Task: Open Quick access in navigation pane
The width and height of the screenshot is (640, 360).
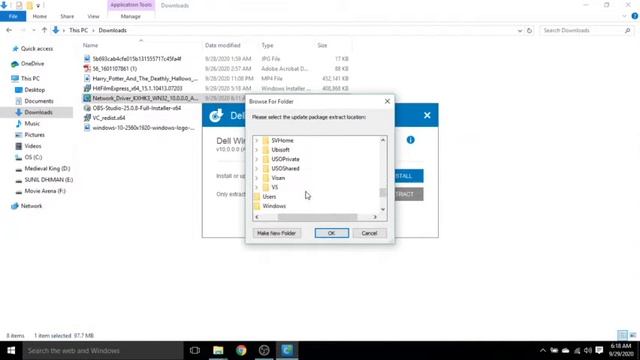Action: (x=37, y=49)
